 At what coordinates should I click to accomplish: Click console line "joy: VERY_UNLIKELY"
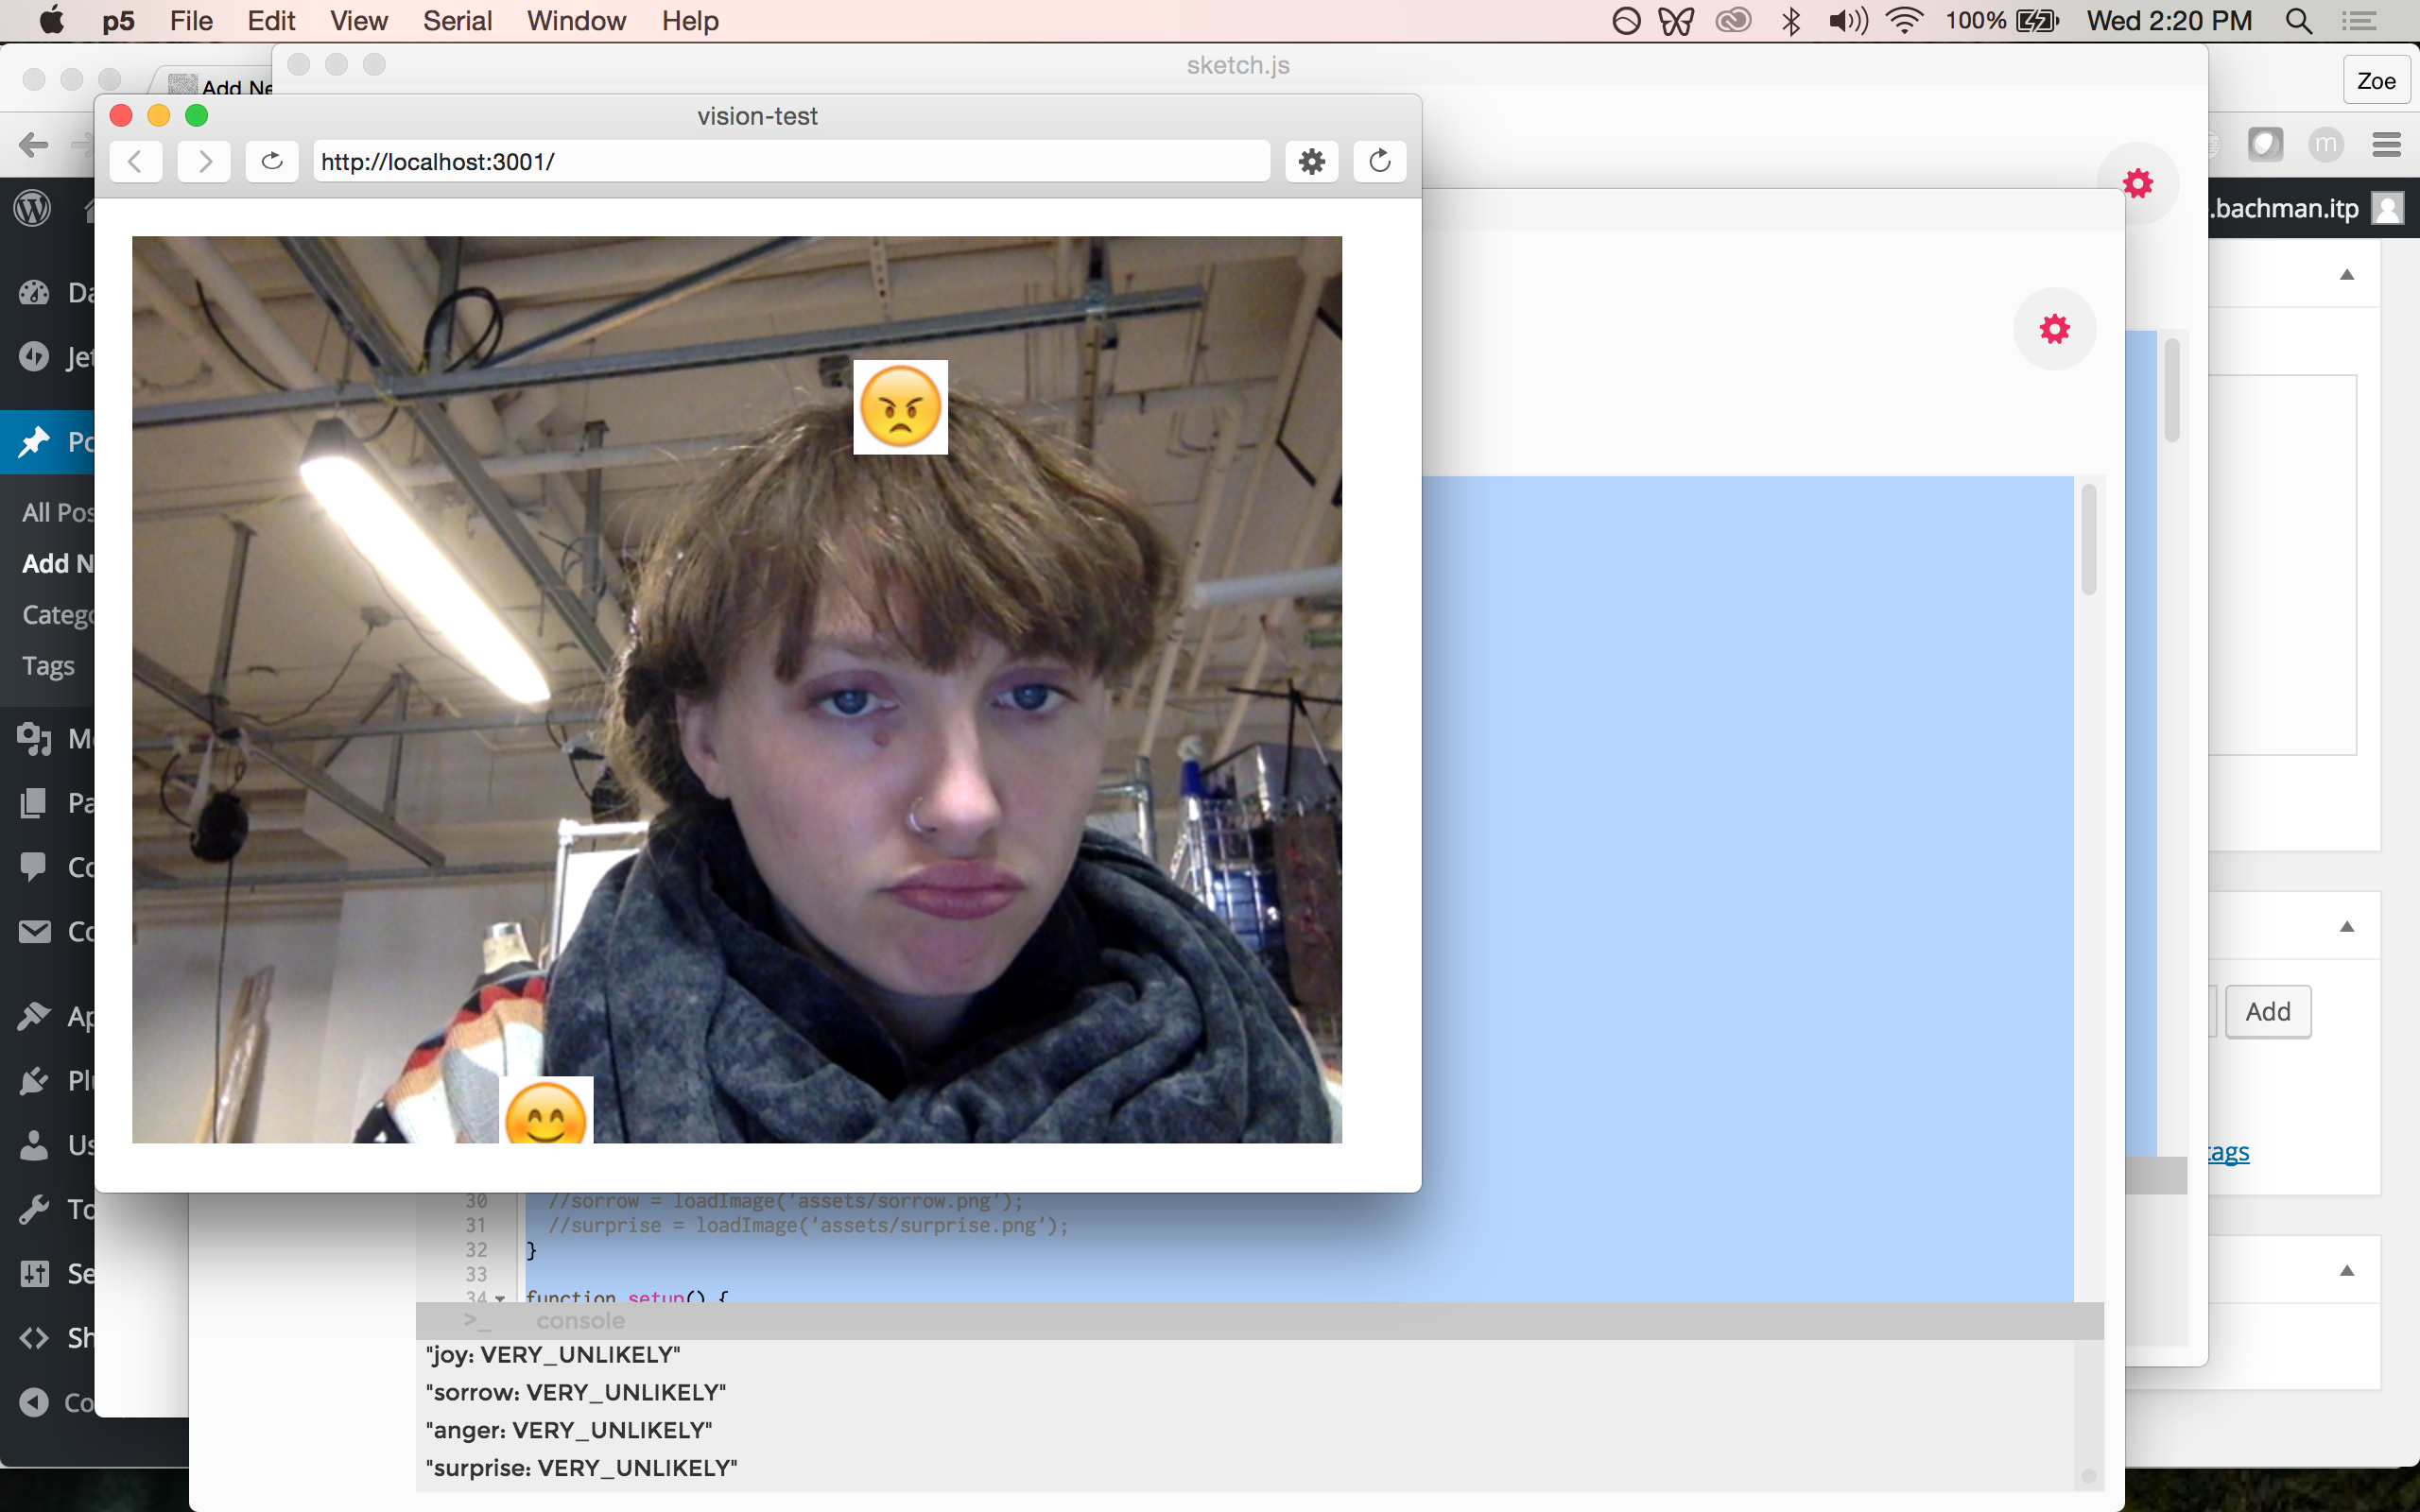[x=553, y=1354]
